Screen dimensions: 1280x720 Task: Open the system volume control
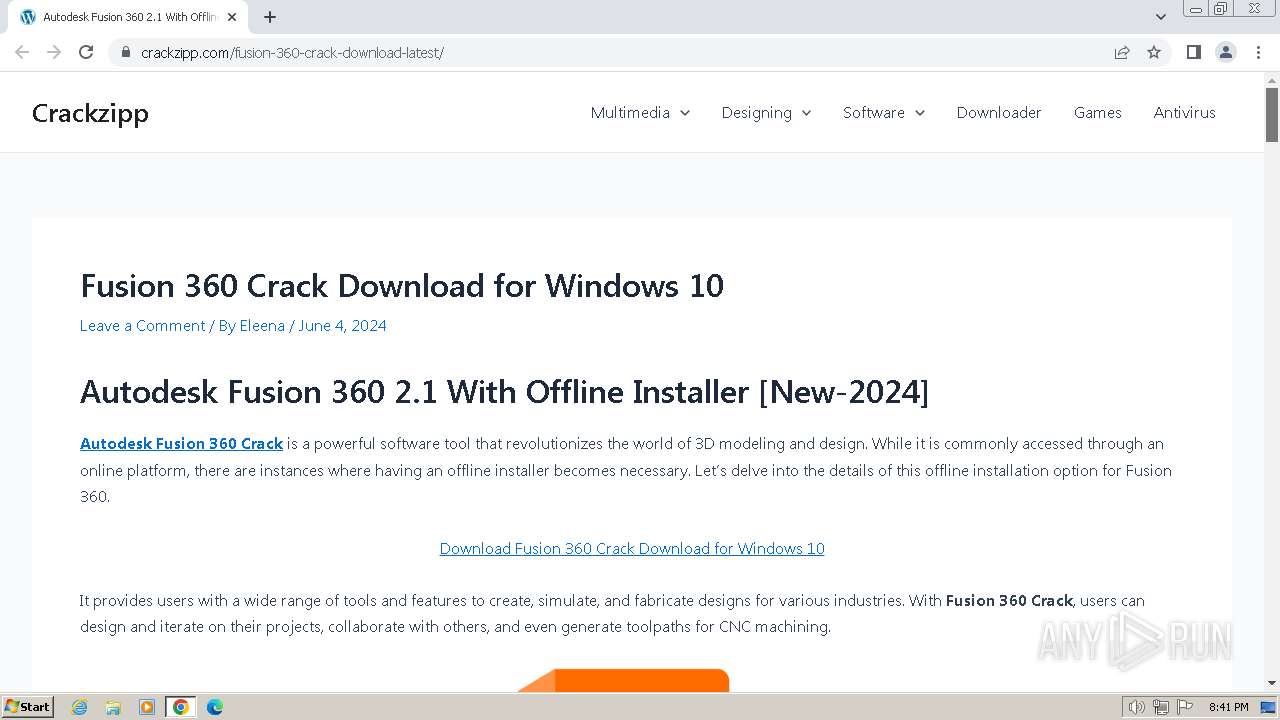pos(1136,707)
